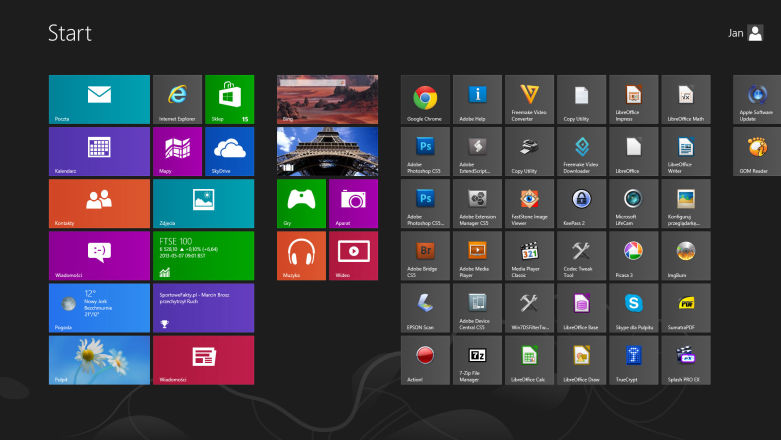
Task: Open Adobe Media Player tile
Action: tap(477, 256)
